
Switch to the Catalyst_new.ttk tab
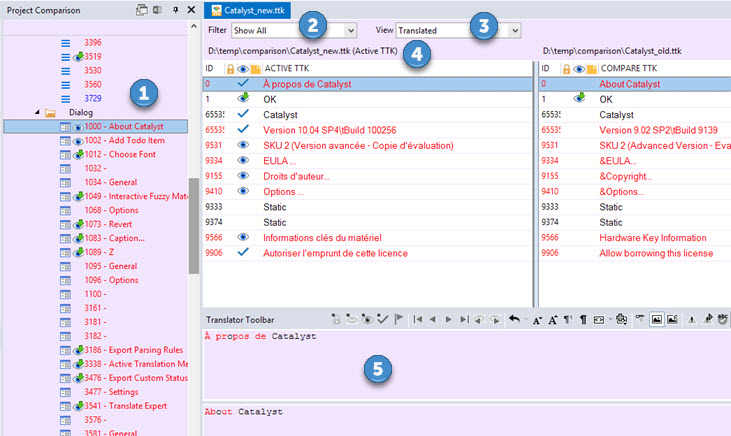(x=248, y=10)
